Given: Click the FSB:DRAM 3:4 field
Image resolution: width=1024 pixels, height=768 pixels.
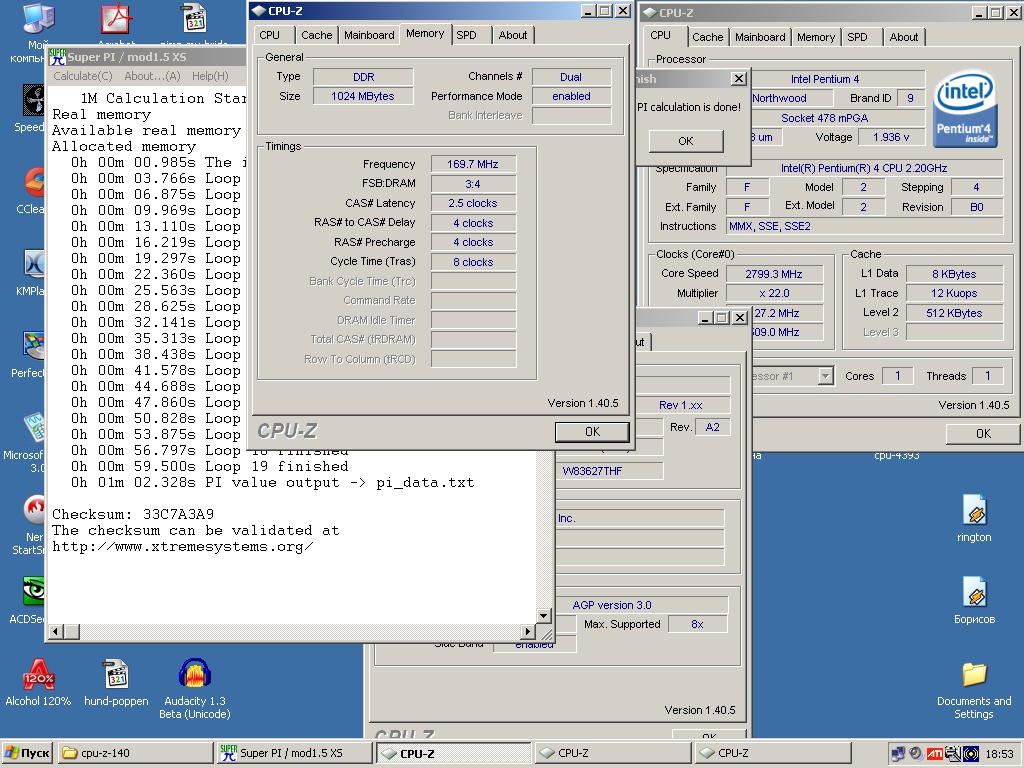Looking at the screenshot, I should (473, 184).
